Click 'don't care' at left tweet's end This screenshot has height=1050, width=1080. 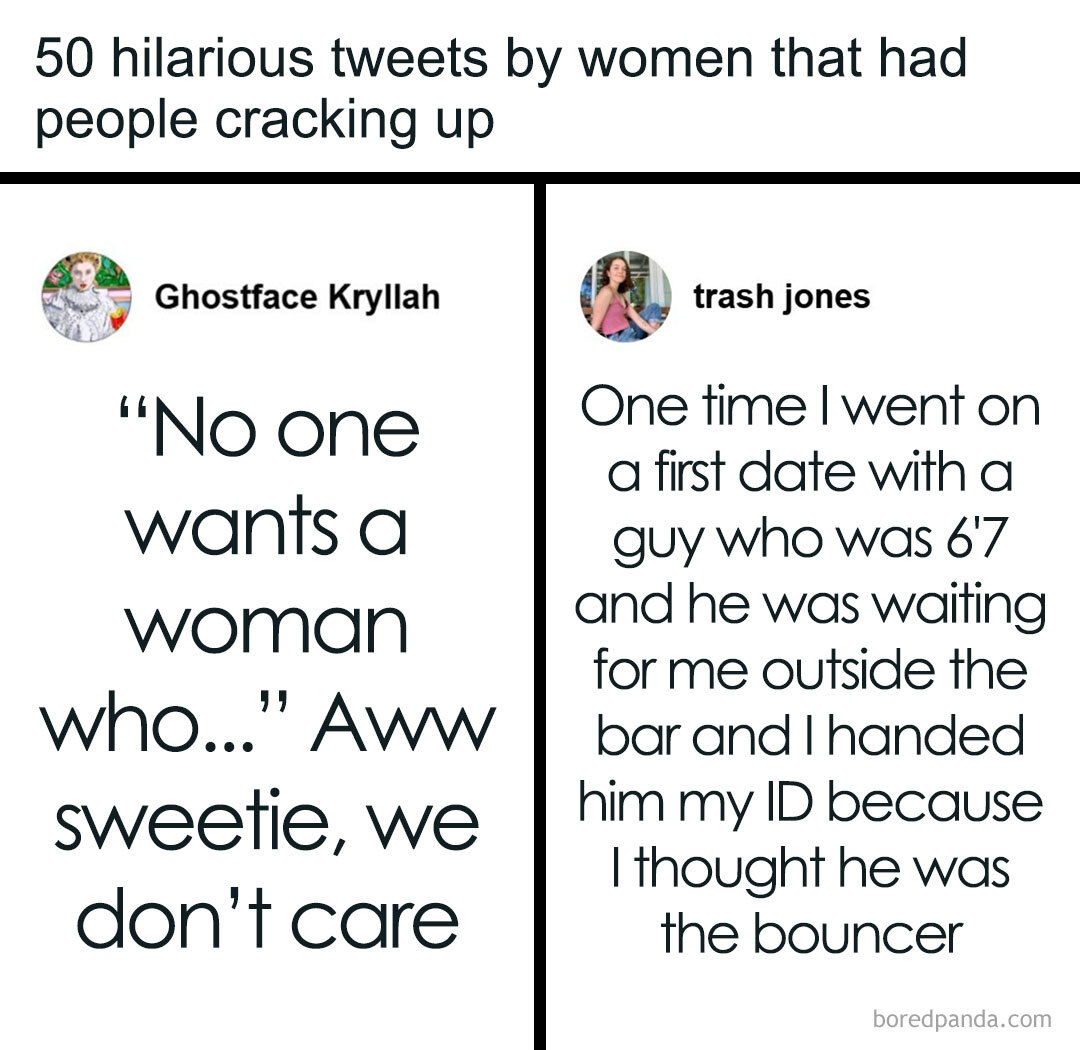pyautogui.click(x=268, y=920)
